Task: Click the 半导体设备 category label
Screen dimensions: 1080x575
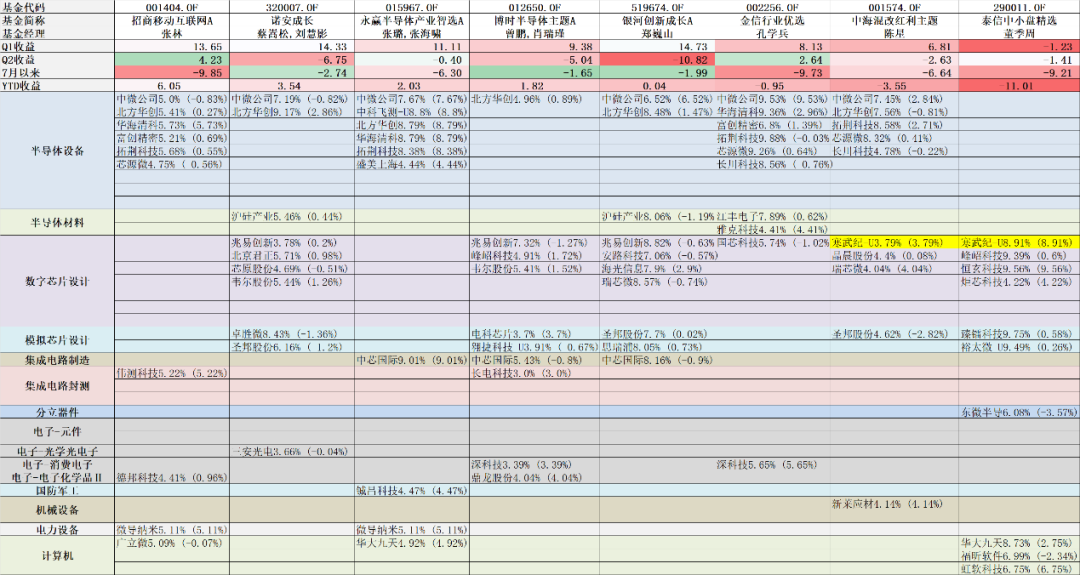Action: point(58,151)
